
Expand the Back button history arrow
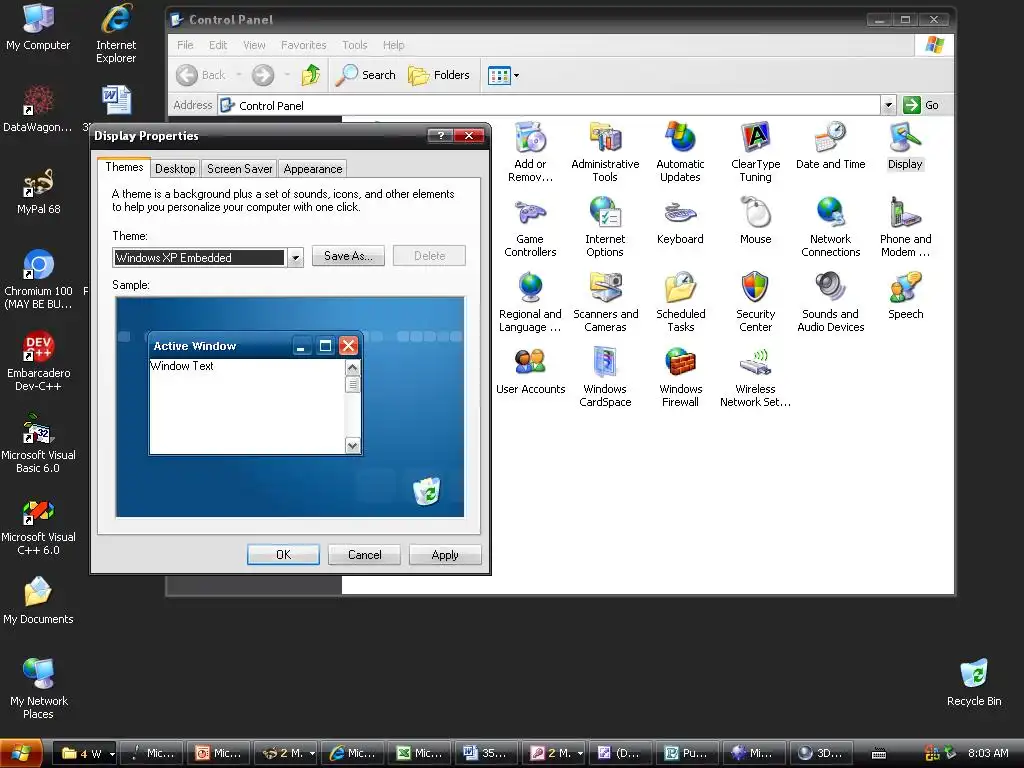(239, 75)
